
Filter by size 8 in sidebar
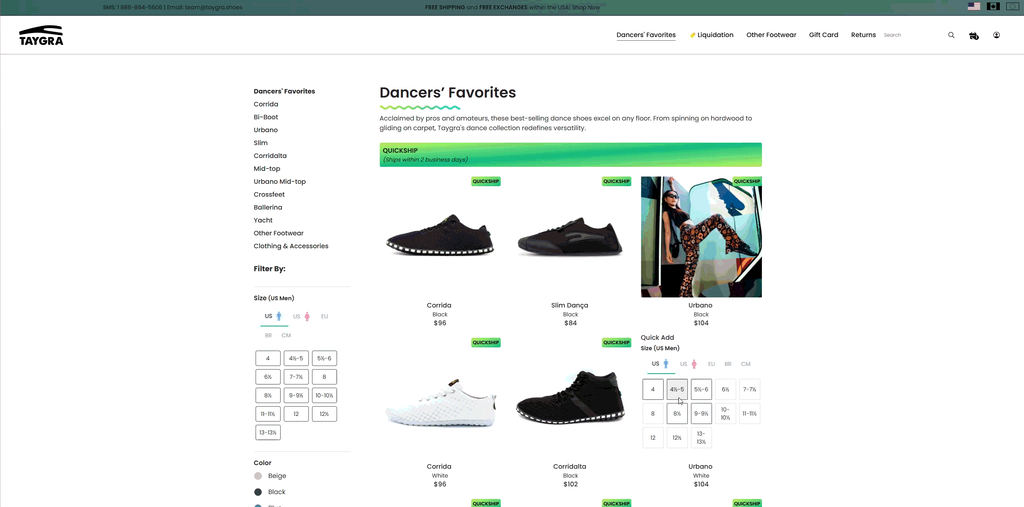tap(324, 377)
